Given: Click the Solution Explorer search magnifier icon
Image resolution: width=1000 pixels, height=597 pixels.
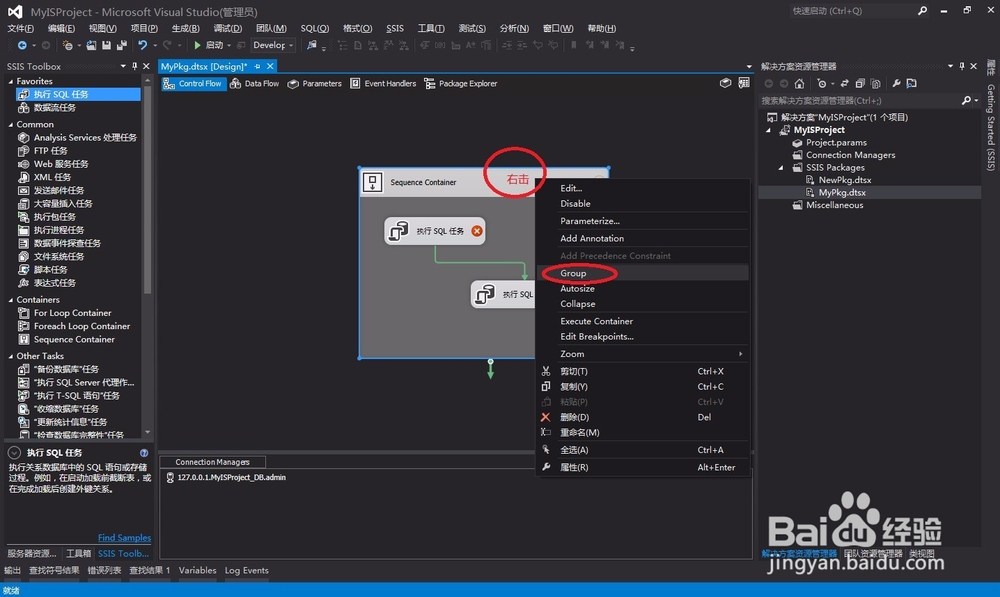Looking at the screenshot, I should tap(966, 100).
